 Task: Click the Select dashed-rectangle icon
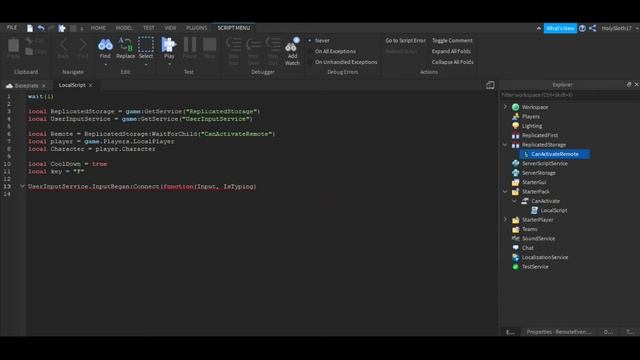(146, 44)
